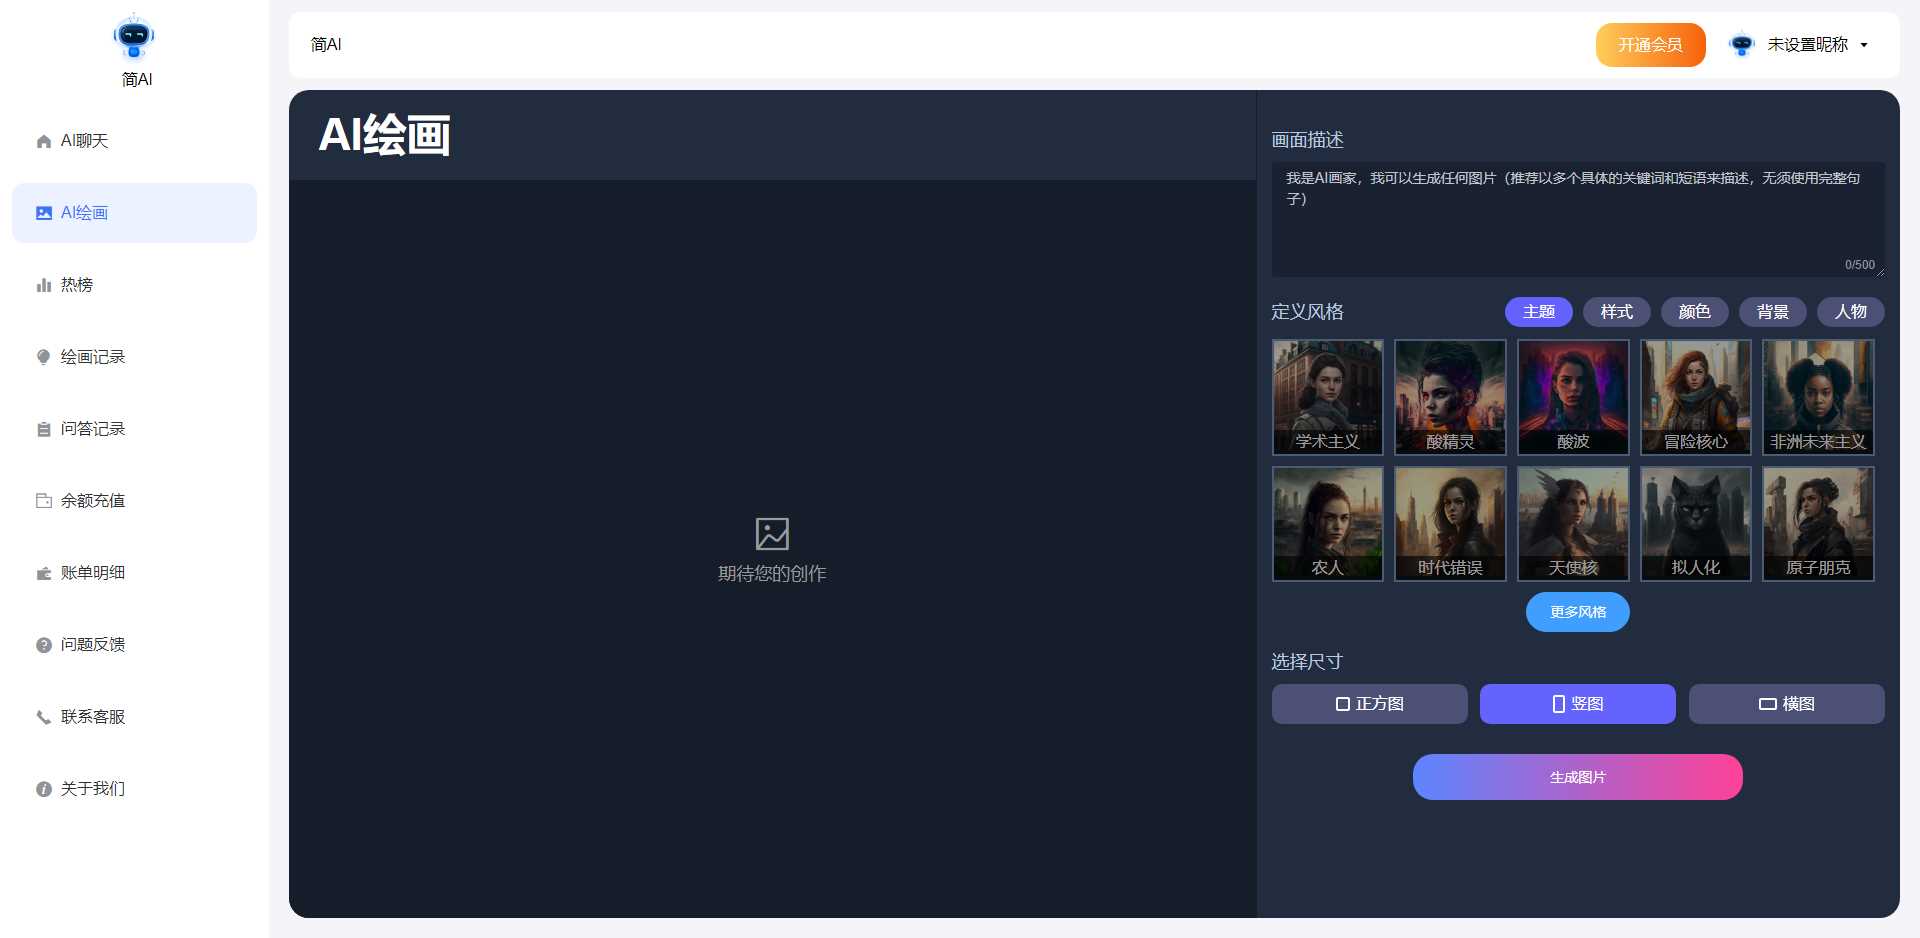
Task: Select the 竖图 size option
Action: [x=1577, y=703]
